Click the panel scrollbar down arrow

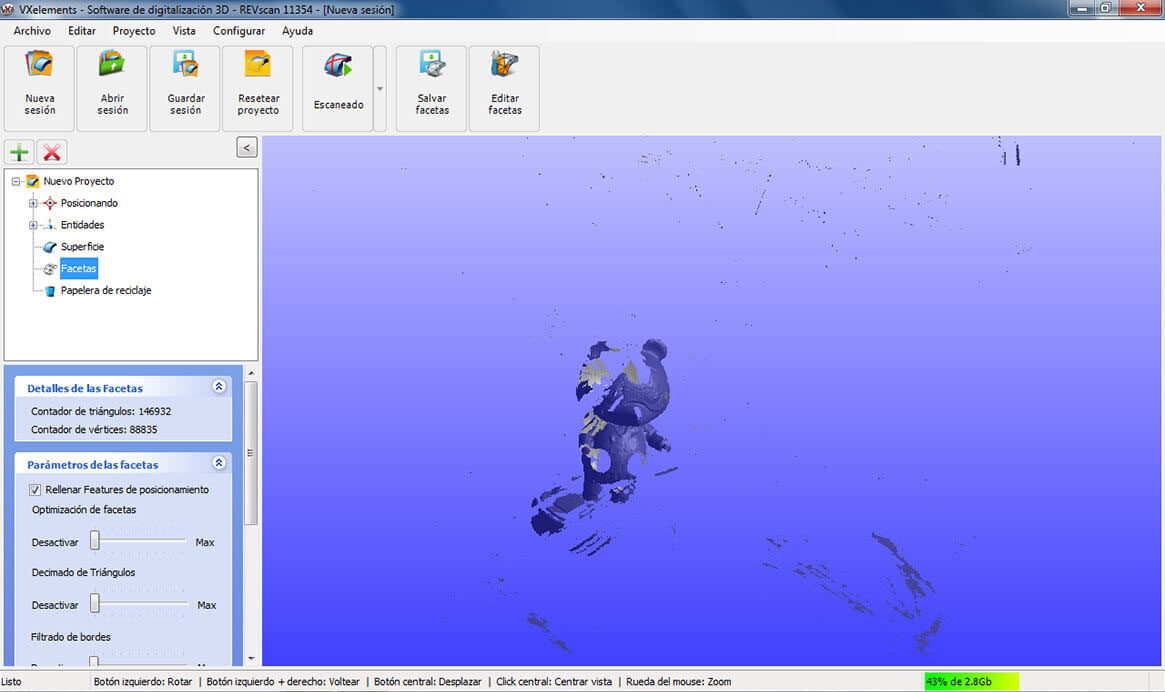point(251,659)
